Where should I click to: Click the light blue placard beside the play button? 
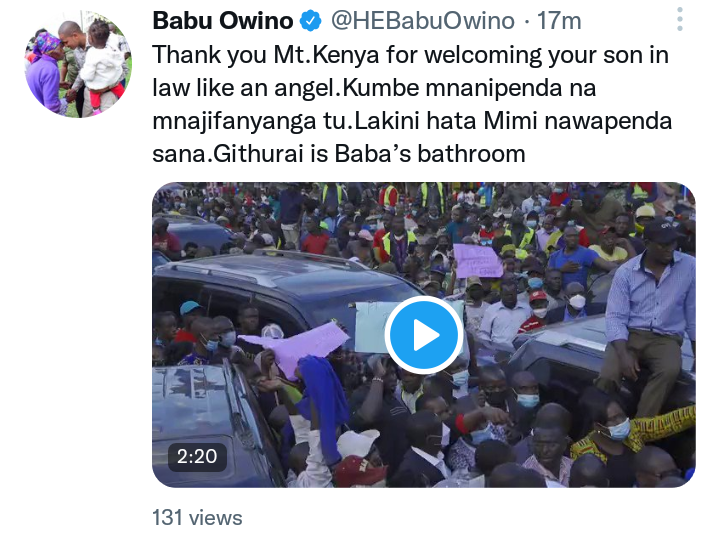[x=371, y=327]
